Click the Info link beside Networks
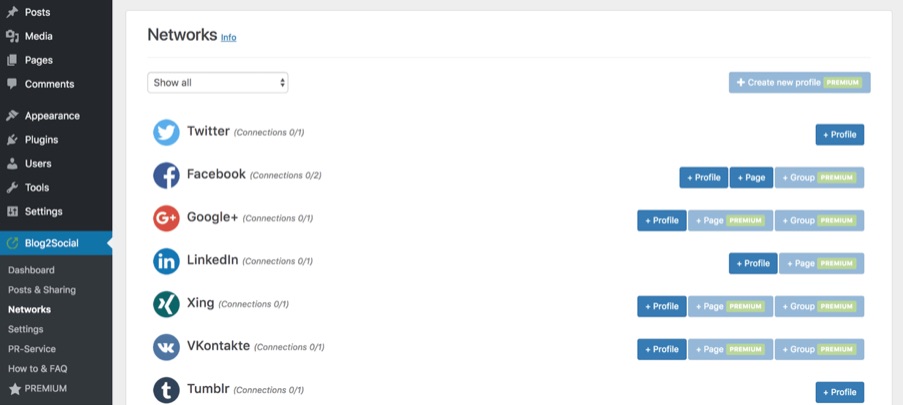This screenshot has height=405, width=903. point(229,37)
